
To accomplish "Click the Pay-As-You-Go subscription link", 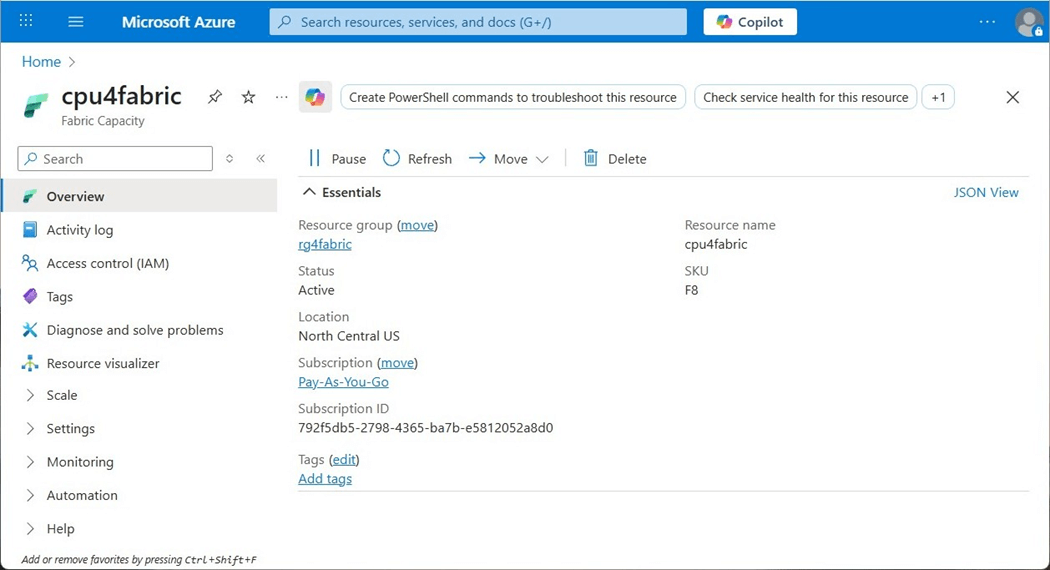I will click(x=343, y=382).
